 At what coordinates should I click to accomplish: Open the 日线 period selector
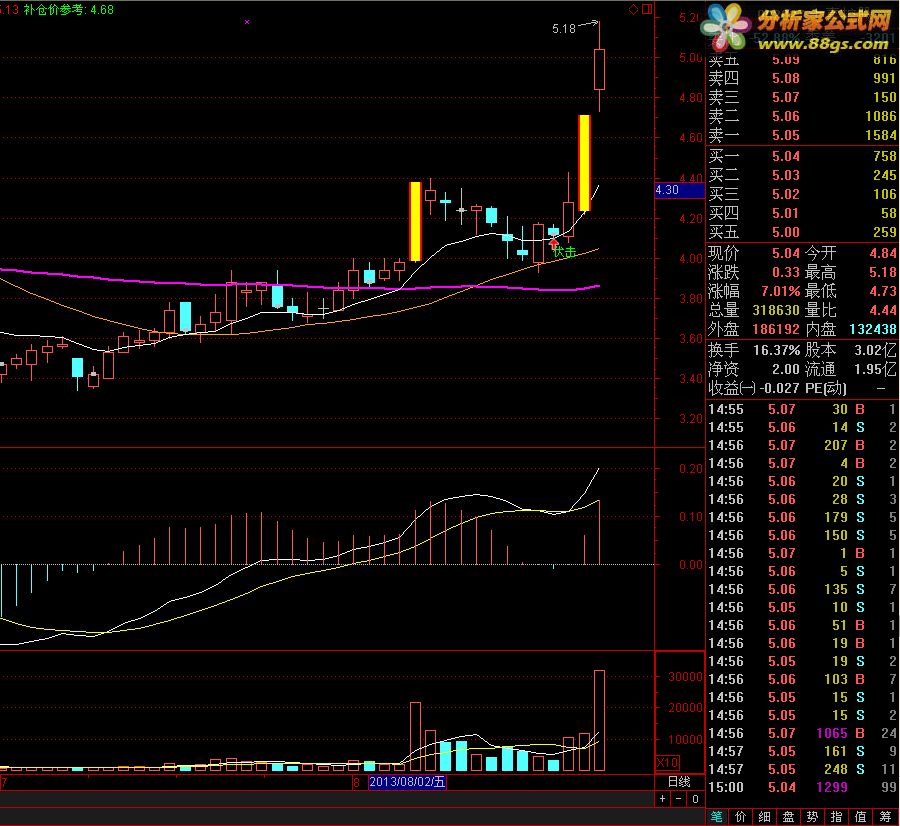click(679, 781)
